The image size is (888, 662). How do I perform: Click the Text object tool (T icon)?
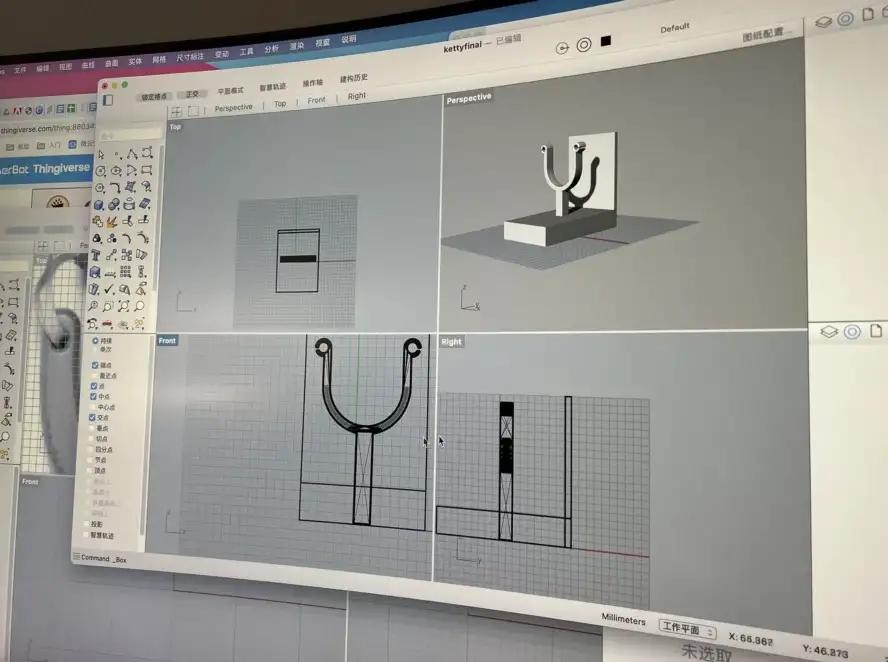[x=96, y=255]
